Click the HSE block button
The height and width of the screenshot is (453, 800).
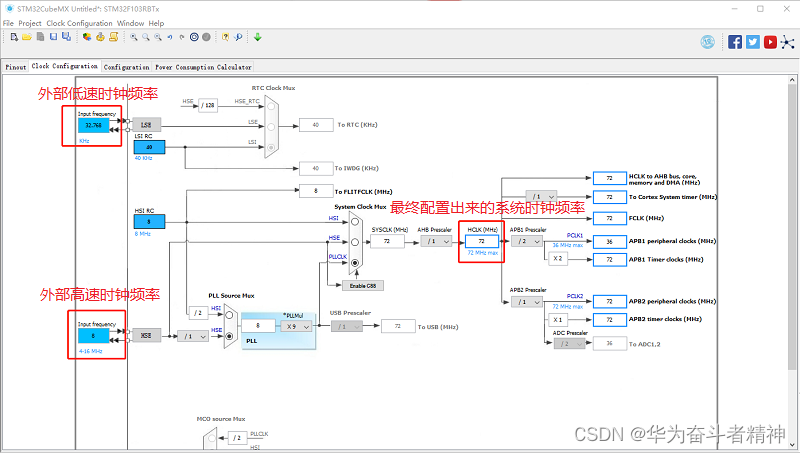click(146, 335)
